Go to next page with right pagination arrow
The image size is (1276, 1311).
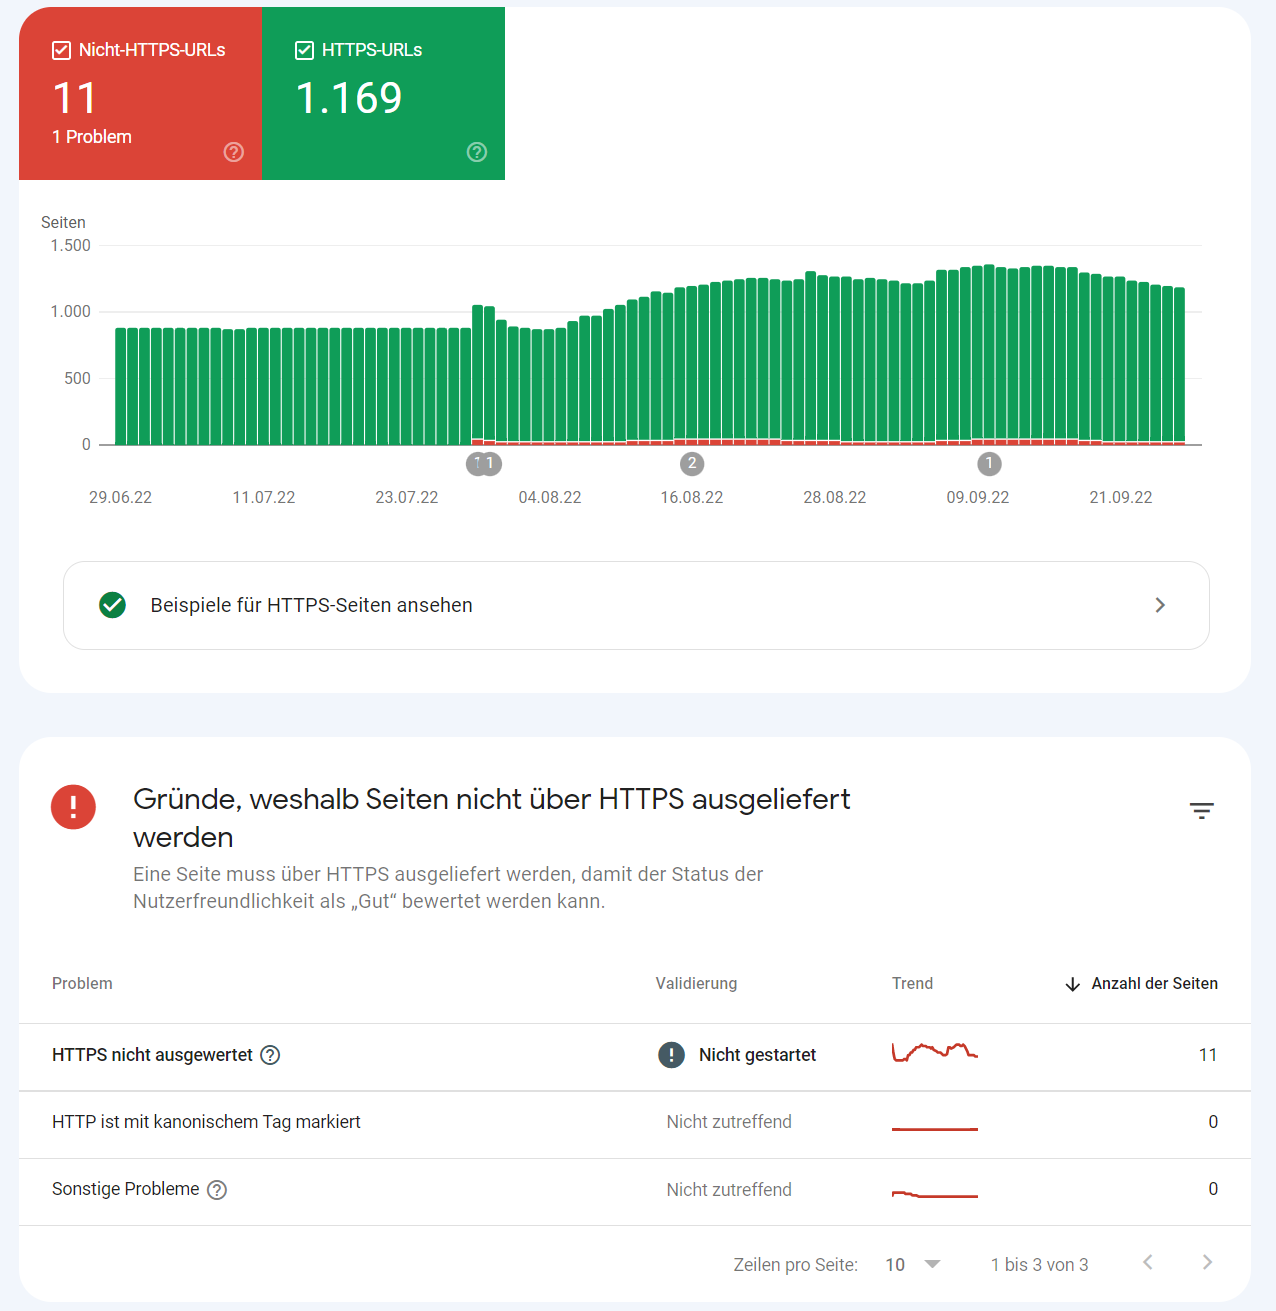tap(1207, 1264)
